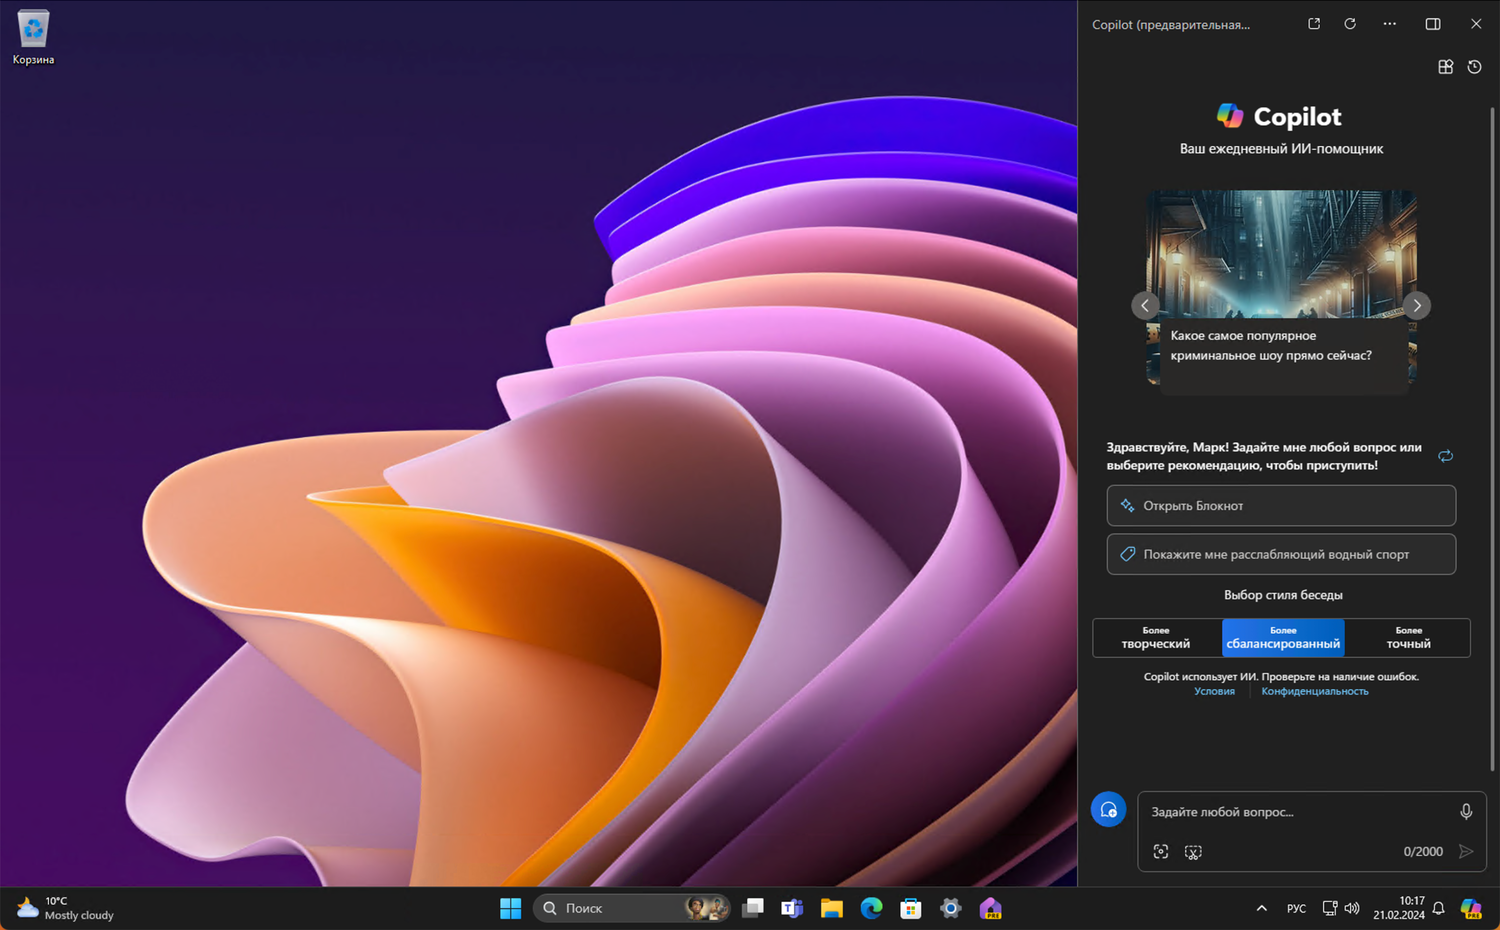Toggle the Copilot side panel docking

[1432, 24]
